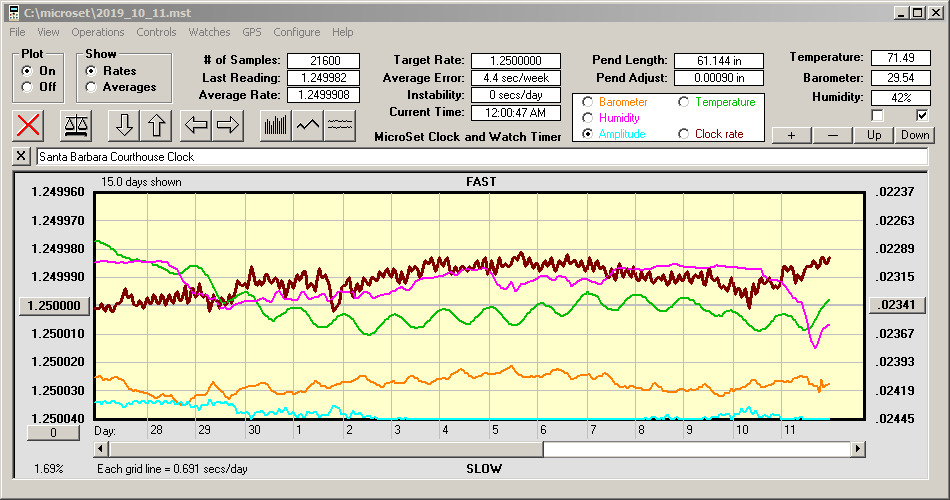This screenshot has width=950, height=500.
Task: Click the red X delete icon
Action: click(x=30, y=125)
